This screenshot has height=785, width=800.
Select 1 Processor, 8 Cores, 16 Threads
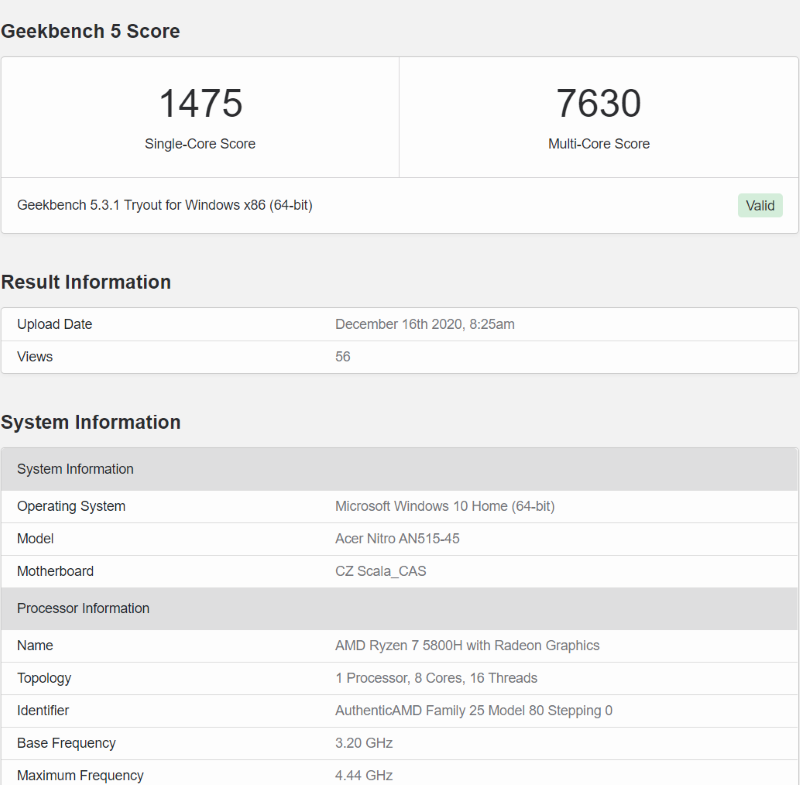[x=436, y=678]
